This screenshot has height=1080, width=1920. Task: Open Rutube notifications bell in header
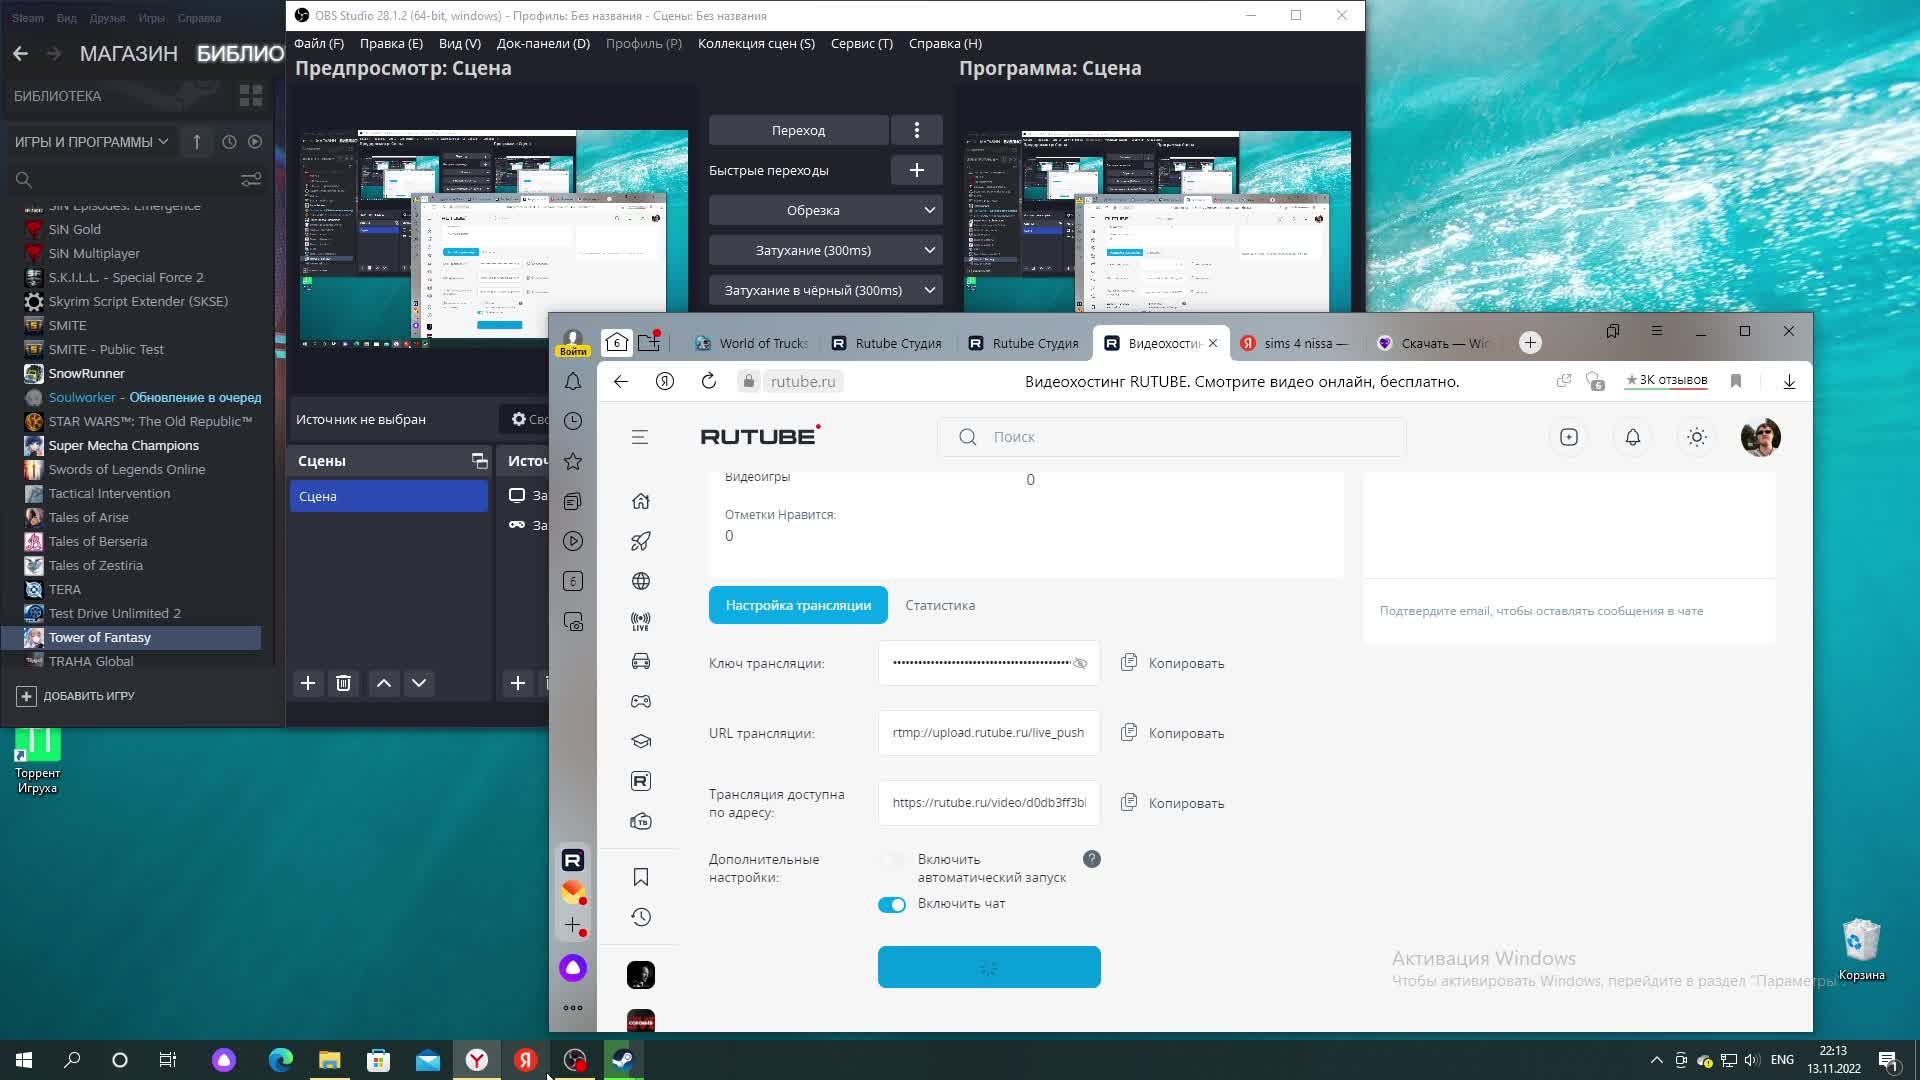pyautogui.click(x=1632, y=437)
